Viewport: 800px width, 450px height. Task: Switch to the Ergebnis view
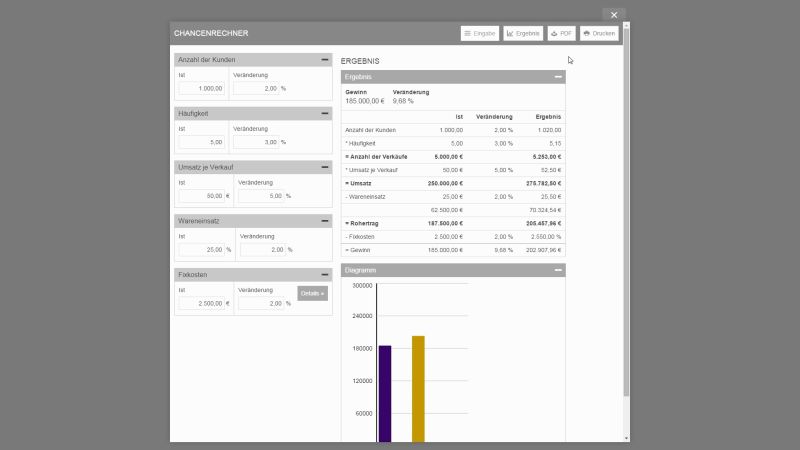(523, 33)
